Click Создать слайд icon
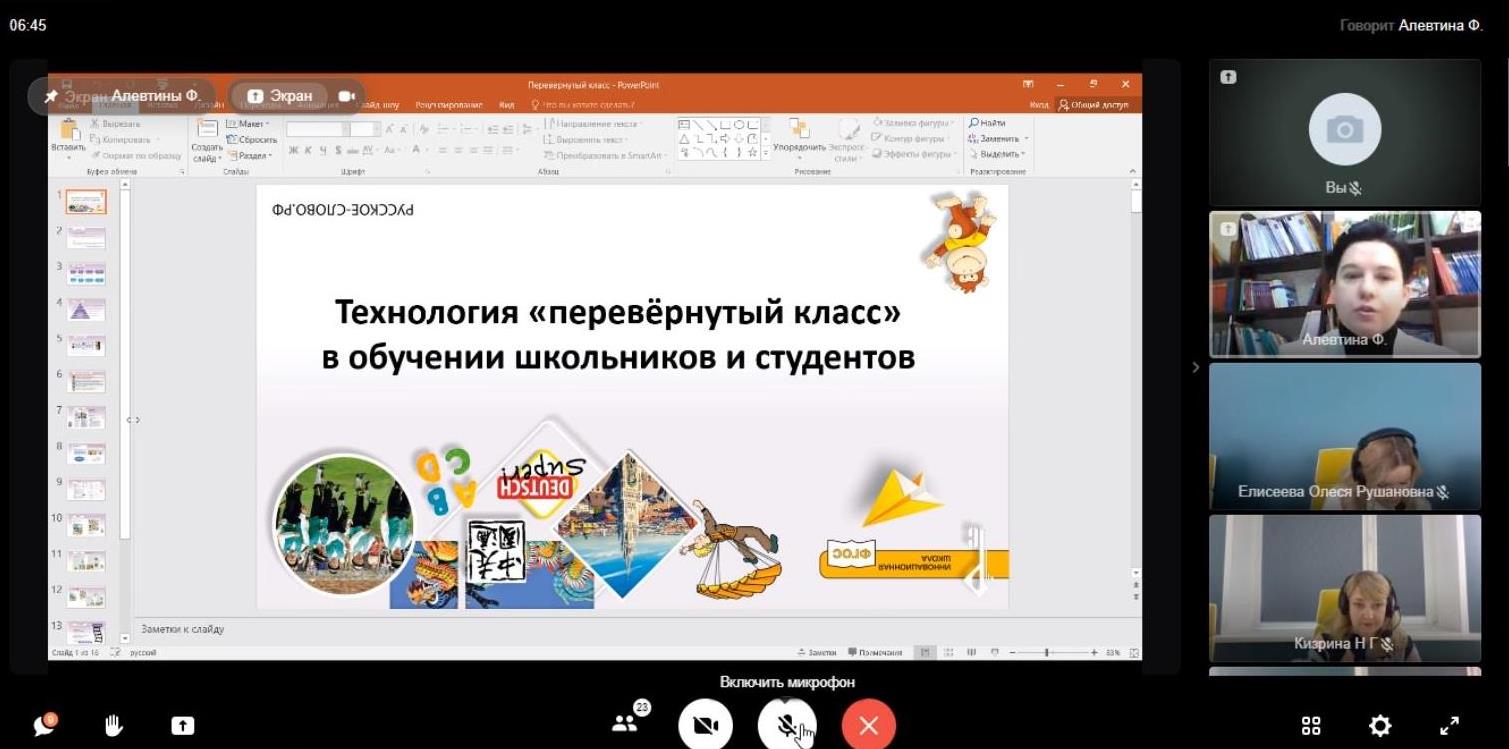The image size is (1509, 749). tap(207, 129)
